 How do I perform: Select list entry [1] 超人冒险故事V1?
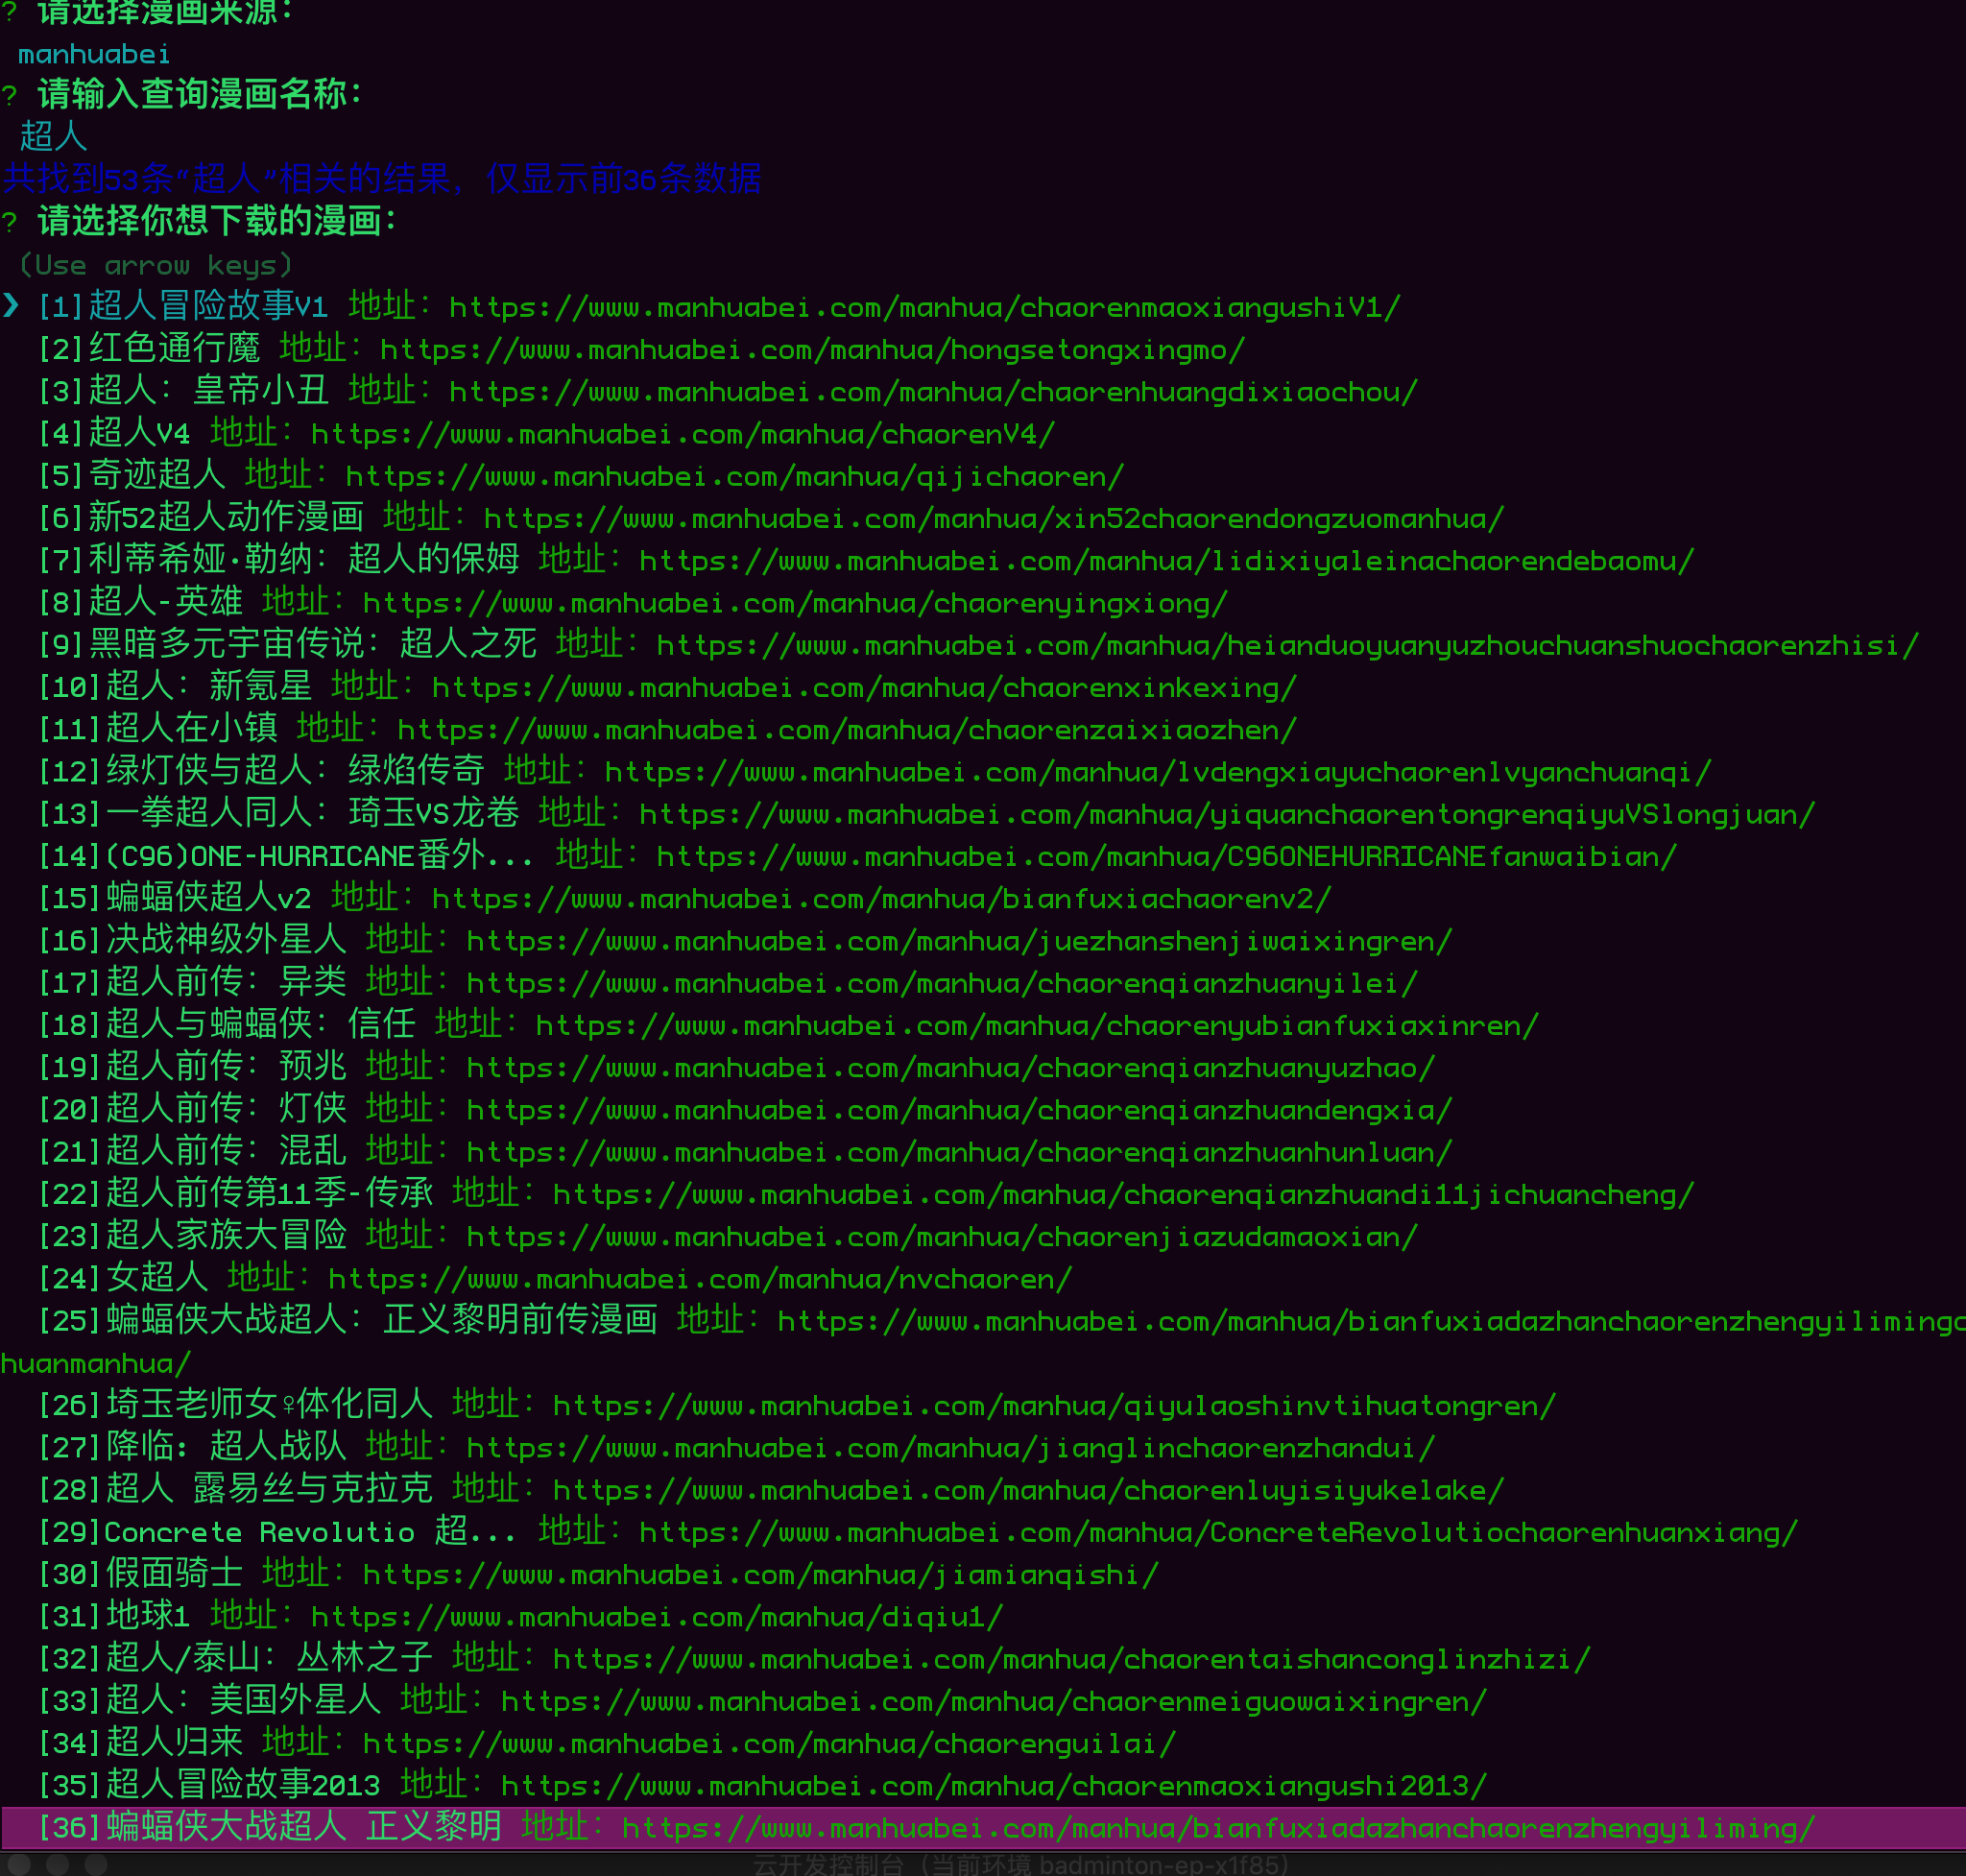coord(183,306)
